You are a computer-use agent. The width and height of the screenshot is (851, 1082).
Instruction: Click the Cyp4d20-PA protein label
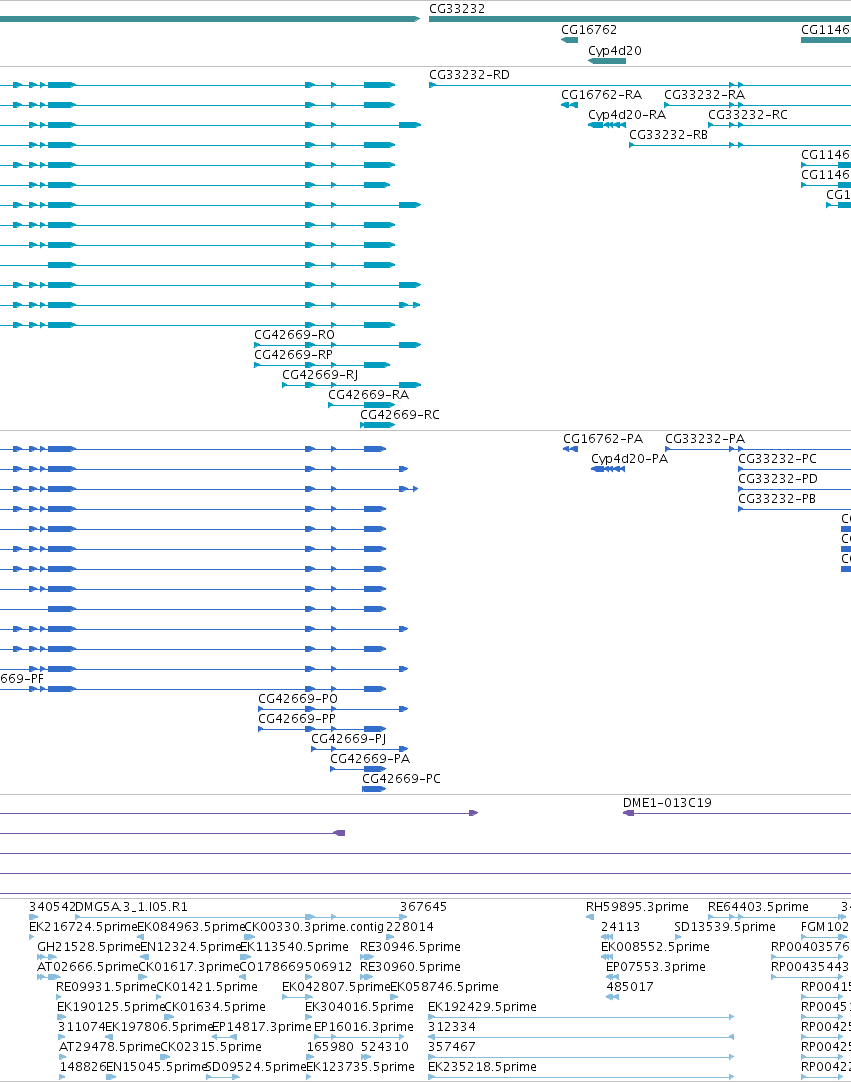629,459
